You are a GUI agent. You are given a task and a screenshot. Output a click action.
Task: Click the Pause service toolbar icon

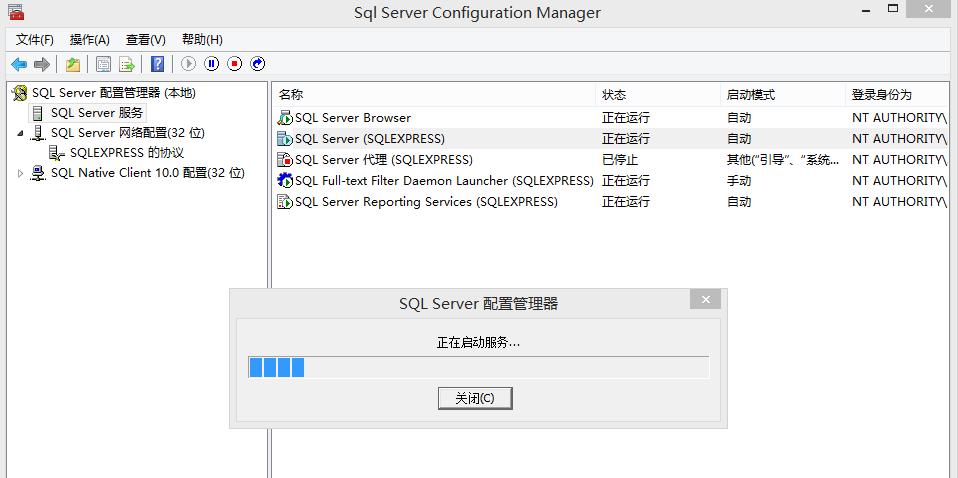(211, 64)
